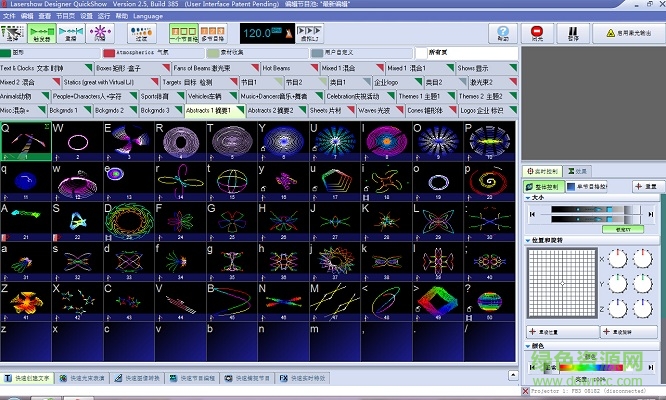Click the small filter icon in the toolbar
This screenshot has width=666, height=400.
click(141, 34)
